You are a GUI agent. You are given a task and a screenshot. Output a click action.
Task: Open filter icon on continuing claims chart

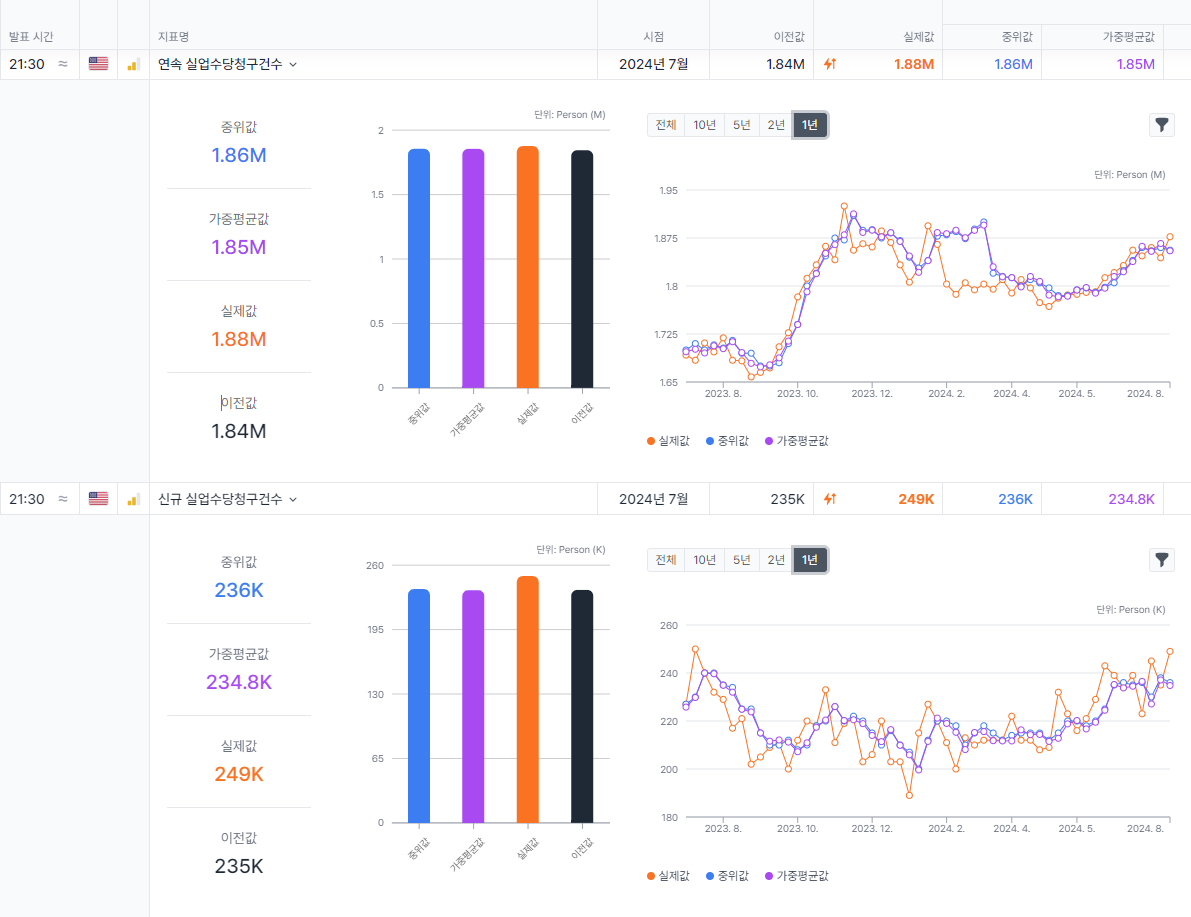pos(1161,125)
